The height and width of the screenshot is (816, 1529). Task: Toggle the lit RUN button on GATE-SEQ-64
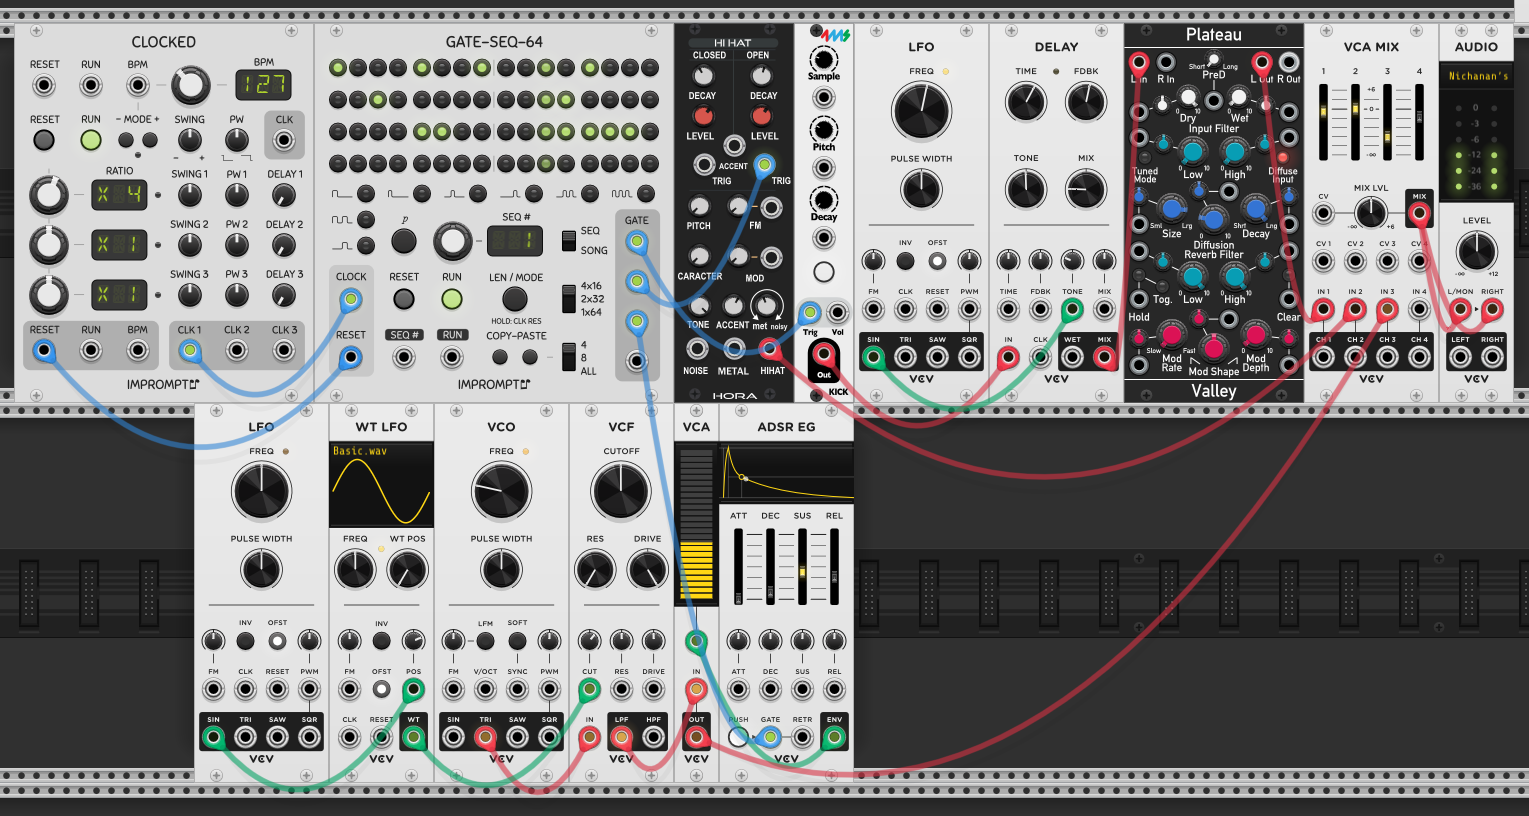point(452,299)
